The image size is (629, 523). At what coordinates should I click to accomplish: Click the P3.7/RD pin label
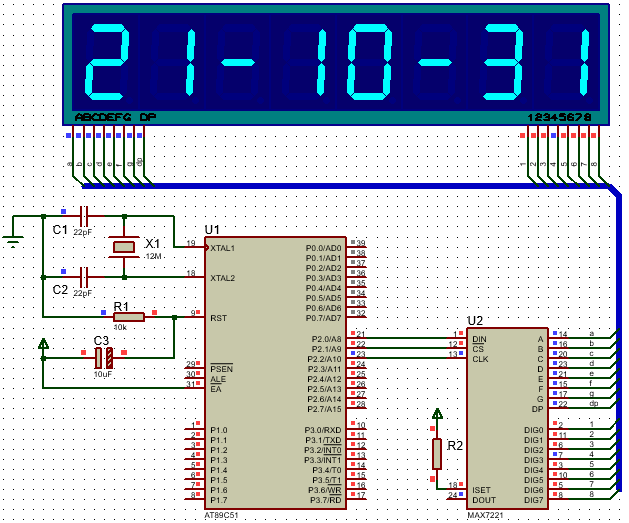point(326,500)
